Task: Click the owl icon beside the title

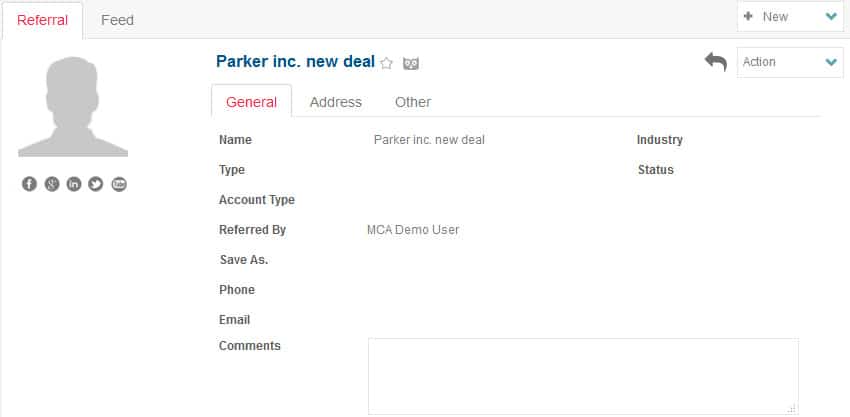Action: click(x=411, y=63)
